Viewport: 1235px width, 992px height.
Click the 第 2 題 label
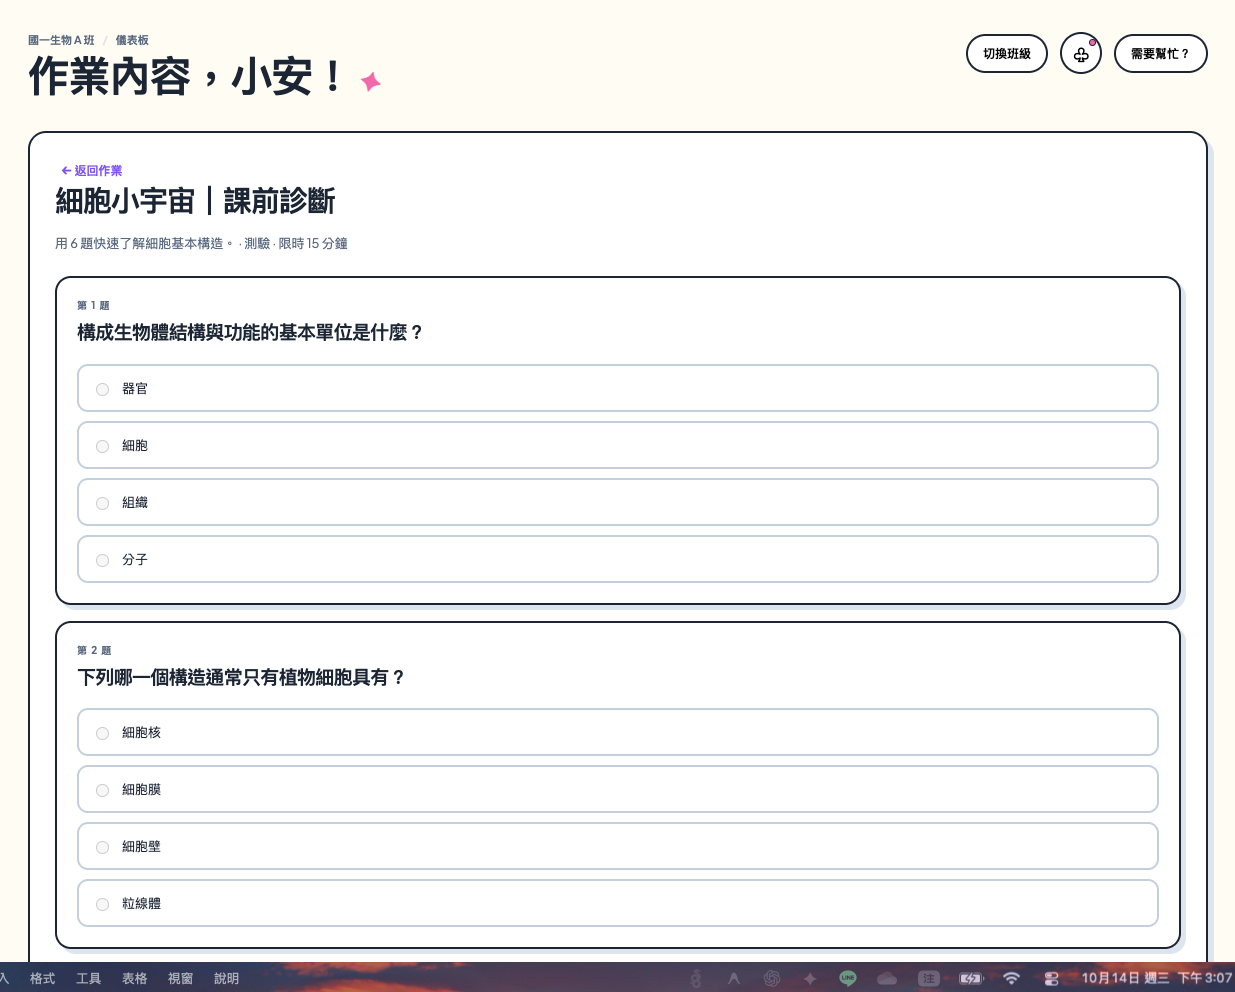(94, 650)
